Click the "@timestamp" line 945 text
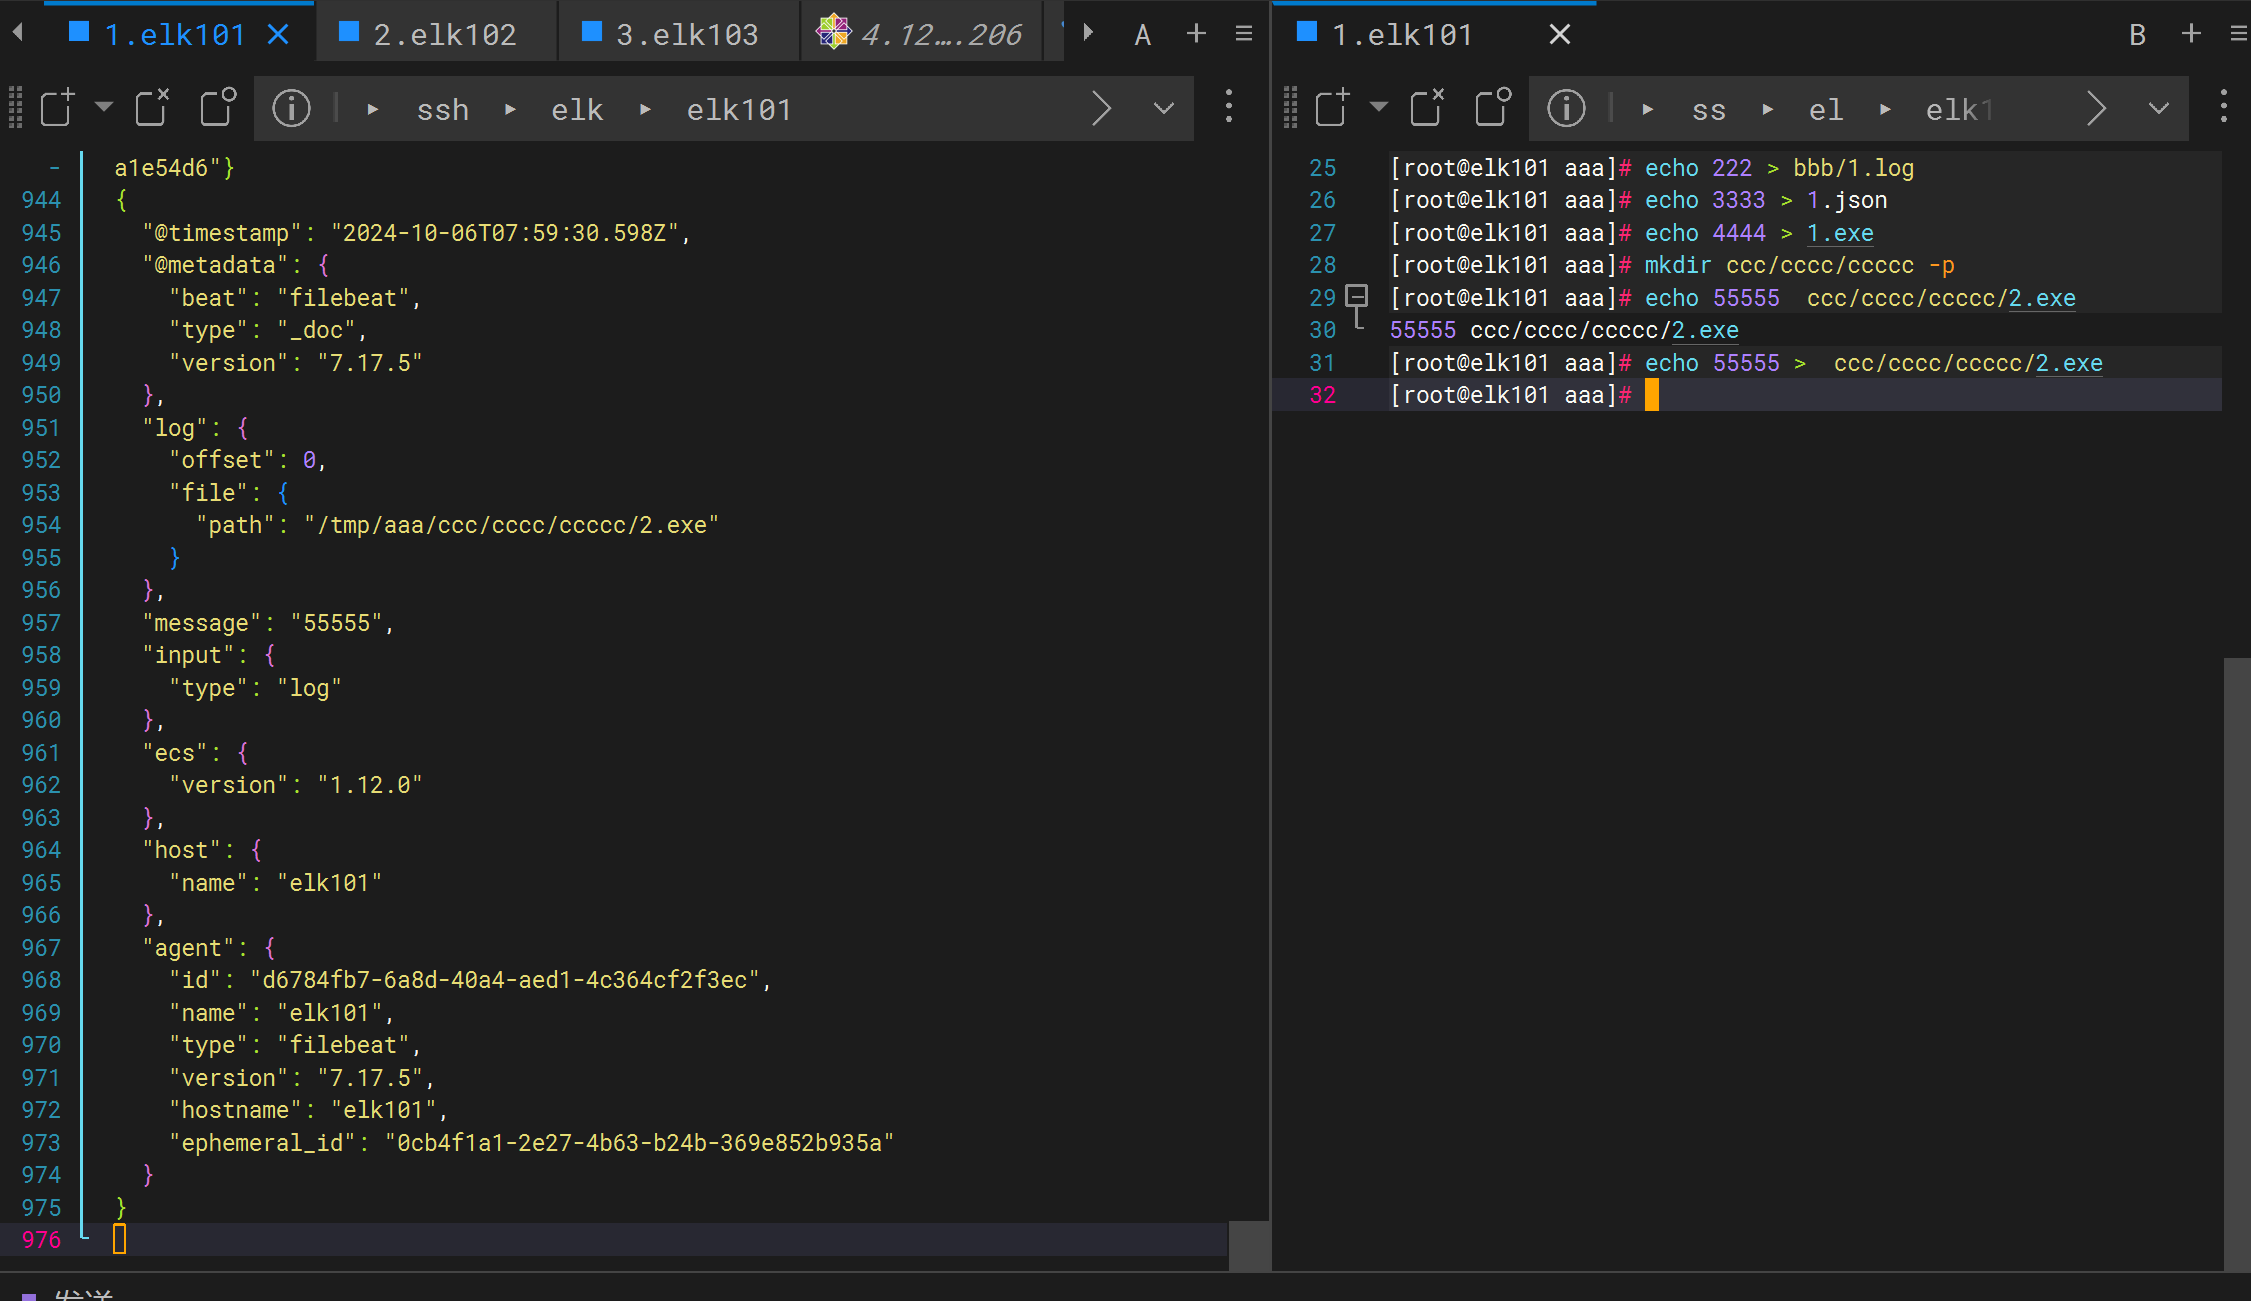2251x1301 pixels. coord(416,233)
